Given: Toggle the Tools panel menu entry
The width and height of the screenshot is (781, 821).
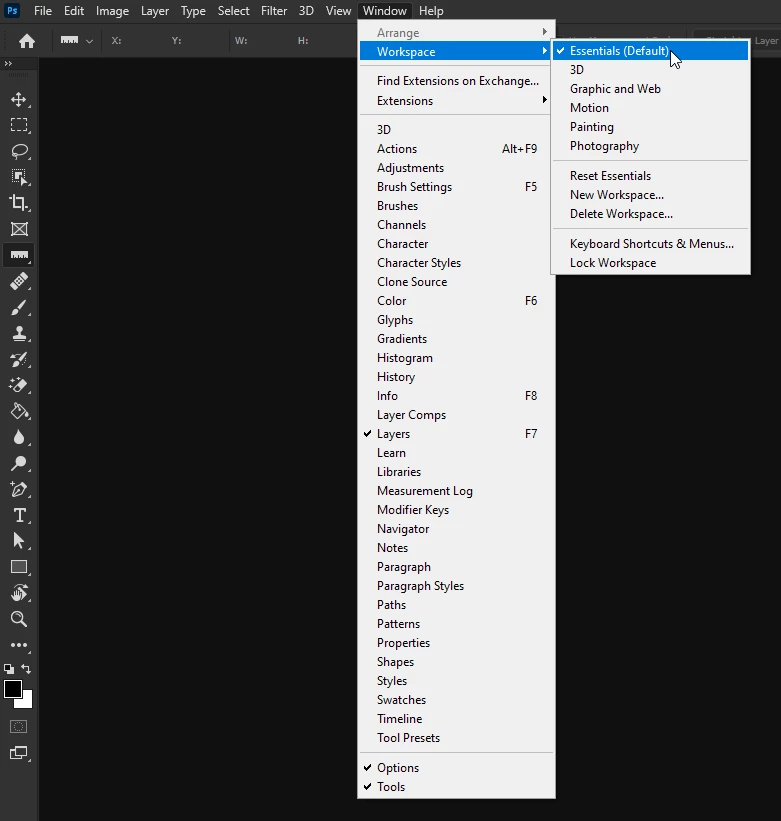Looking at the screenshot, I should pyautogui.click(x=456, y=786).
